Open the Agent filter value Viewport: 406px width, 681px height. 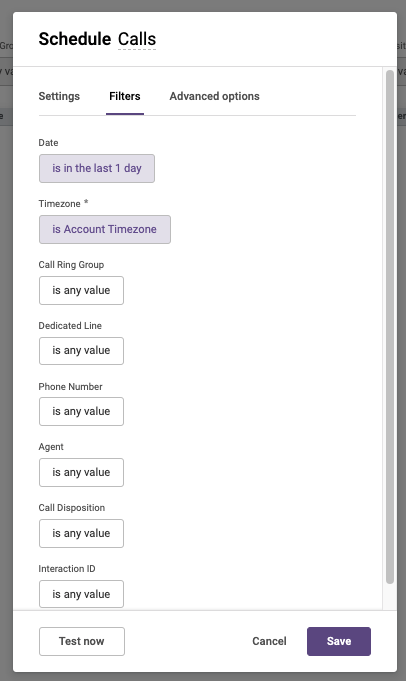[x=81, y=473]
